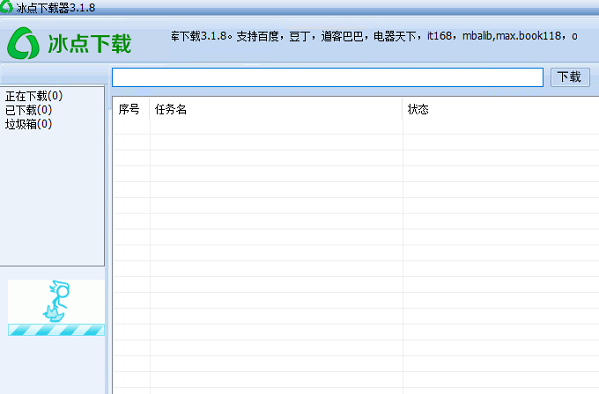
Task: Focus the download URL input field
Action: [327, 78]
